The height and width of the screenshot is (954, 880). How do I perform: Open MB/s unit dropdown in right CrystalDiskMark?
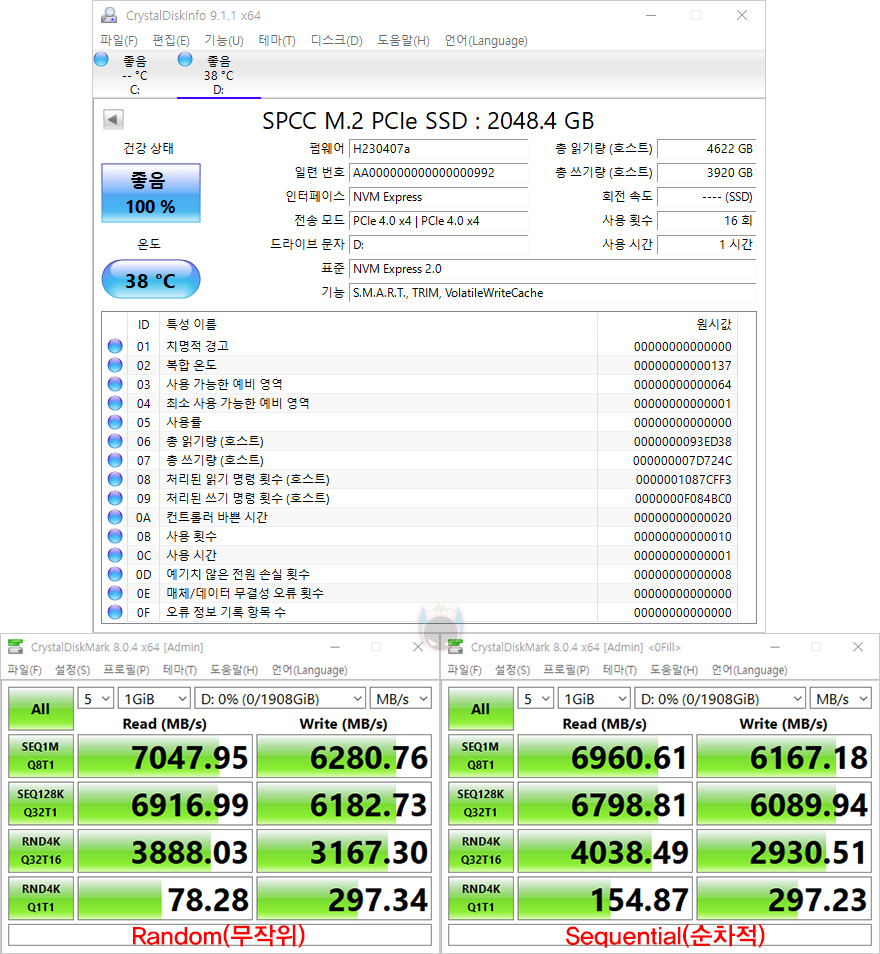tap(840, 698)
